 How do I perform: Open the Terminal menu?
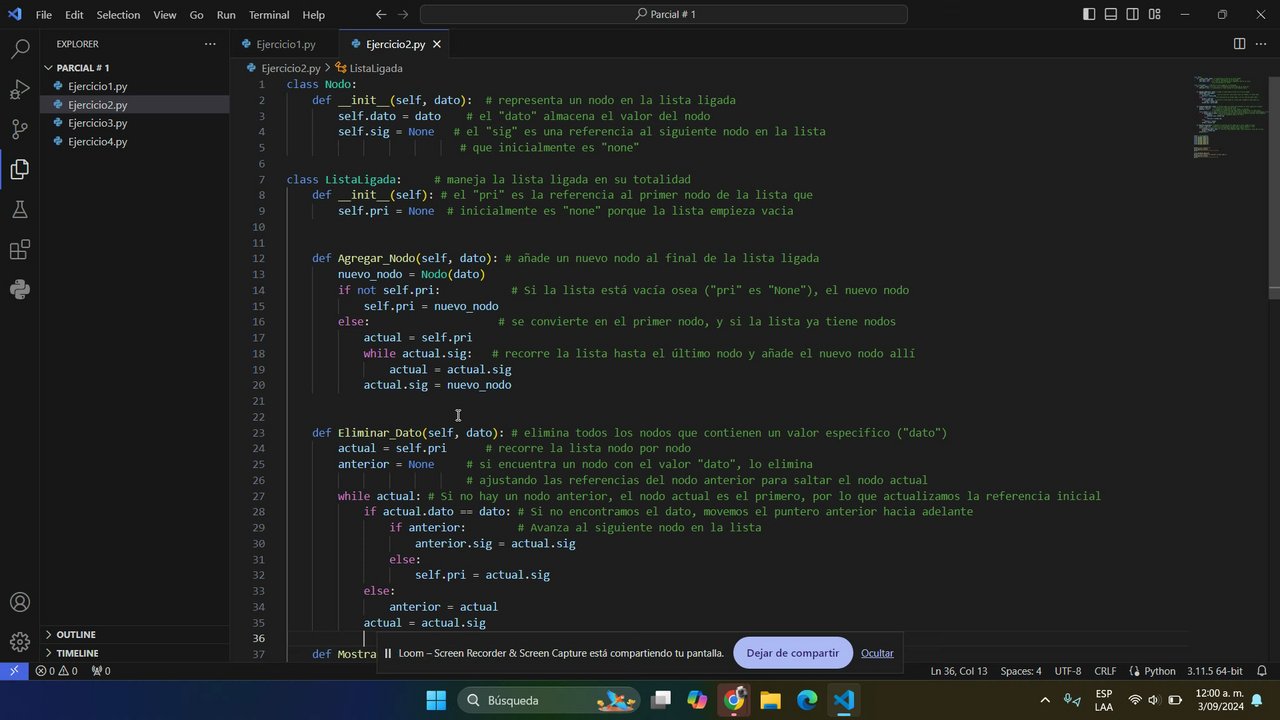tap(268, 15)
